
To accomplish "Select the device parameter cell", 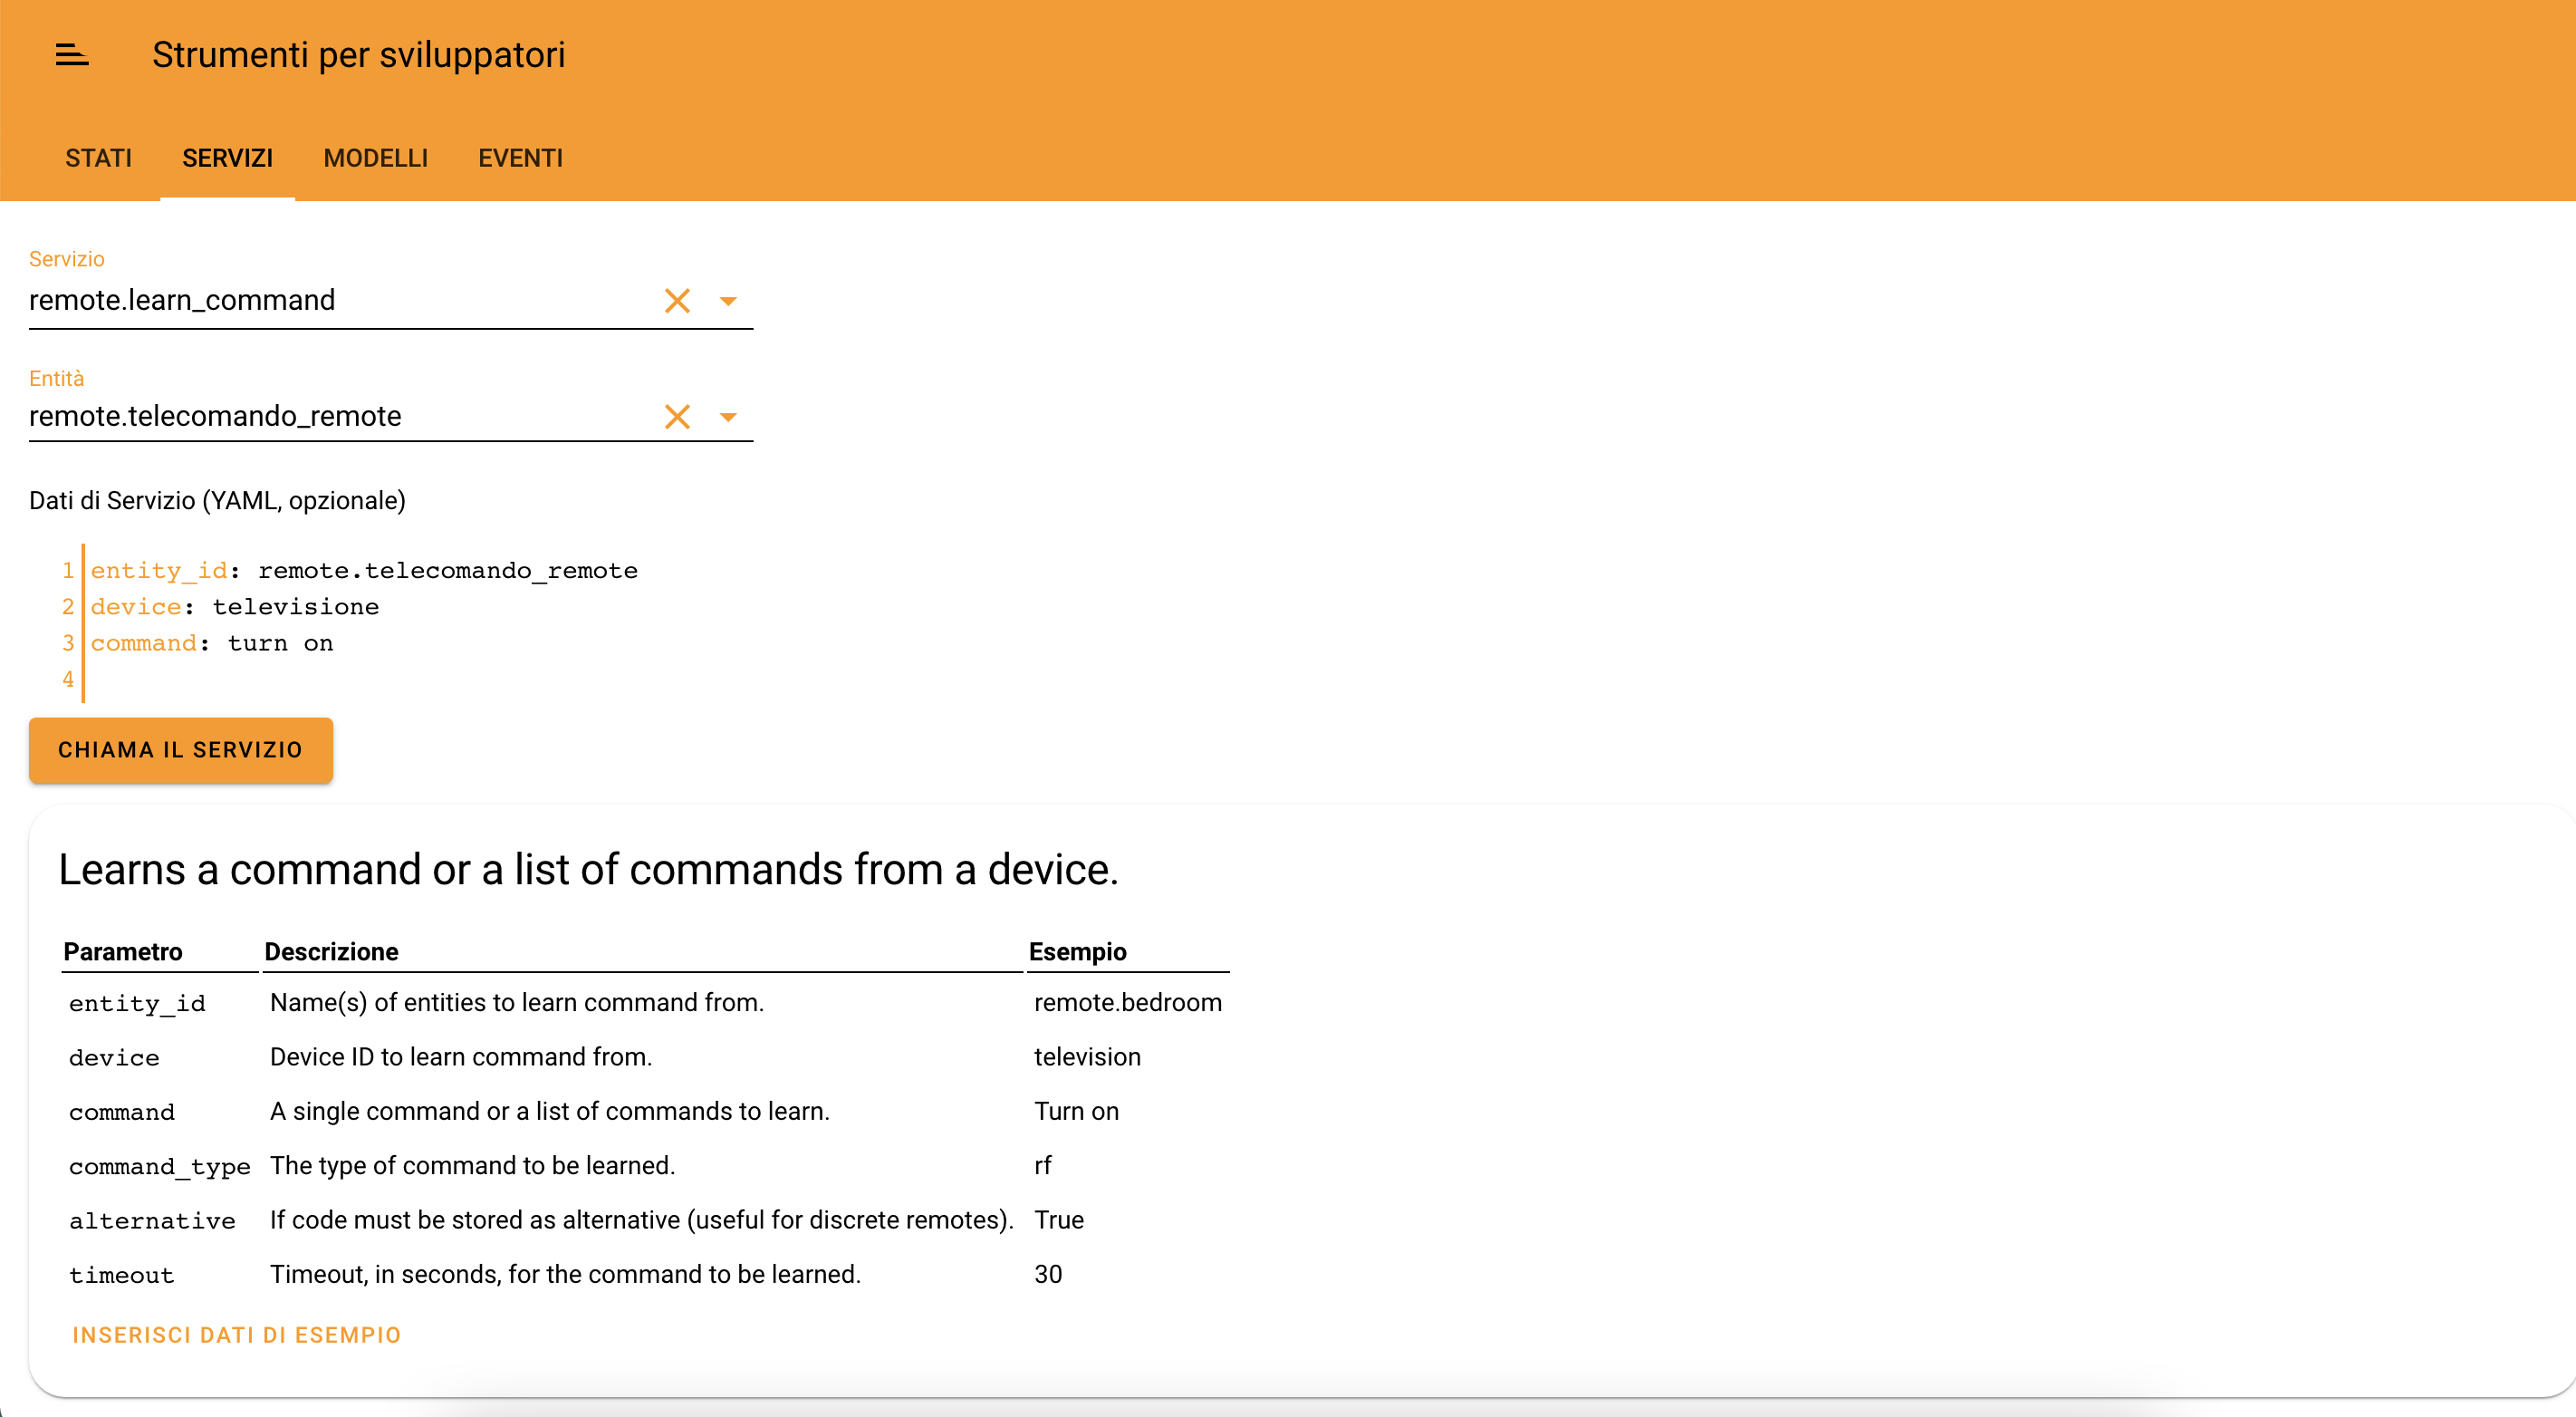I will click(114, 1058).
